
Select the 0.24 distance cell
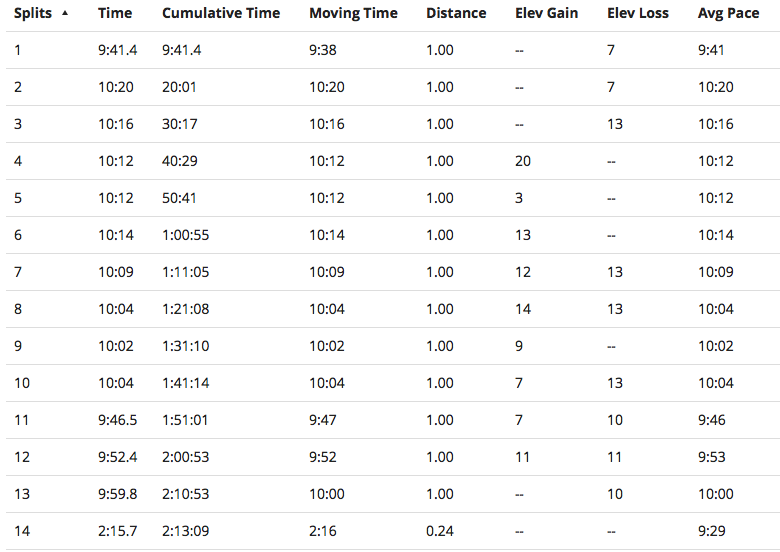[439, 531]
